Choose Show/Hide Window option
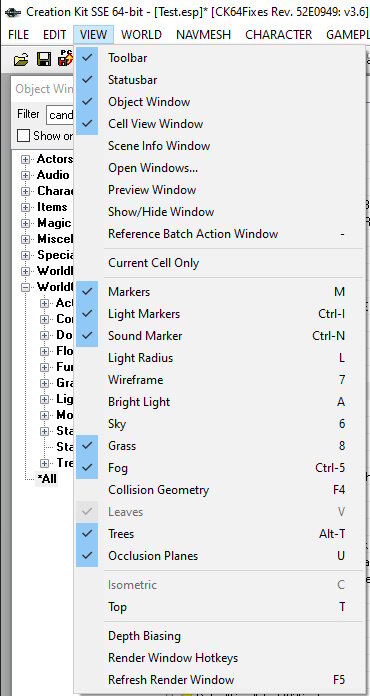Screen dimensions: 370x696 [x=220, y=212]
